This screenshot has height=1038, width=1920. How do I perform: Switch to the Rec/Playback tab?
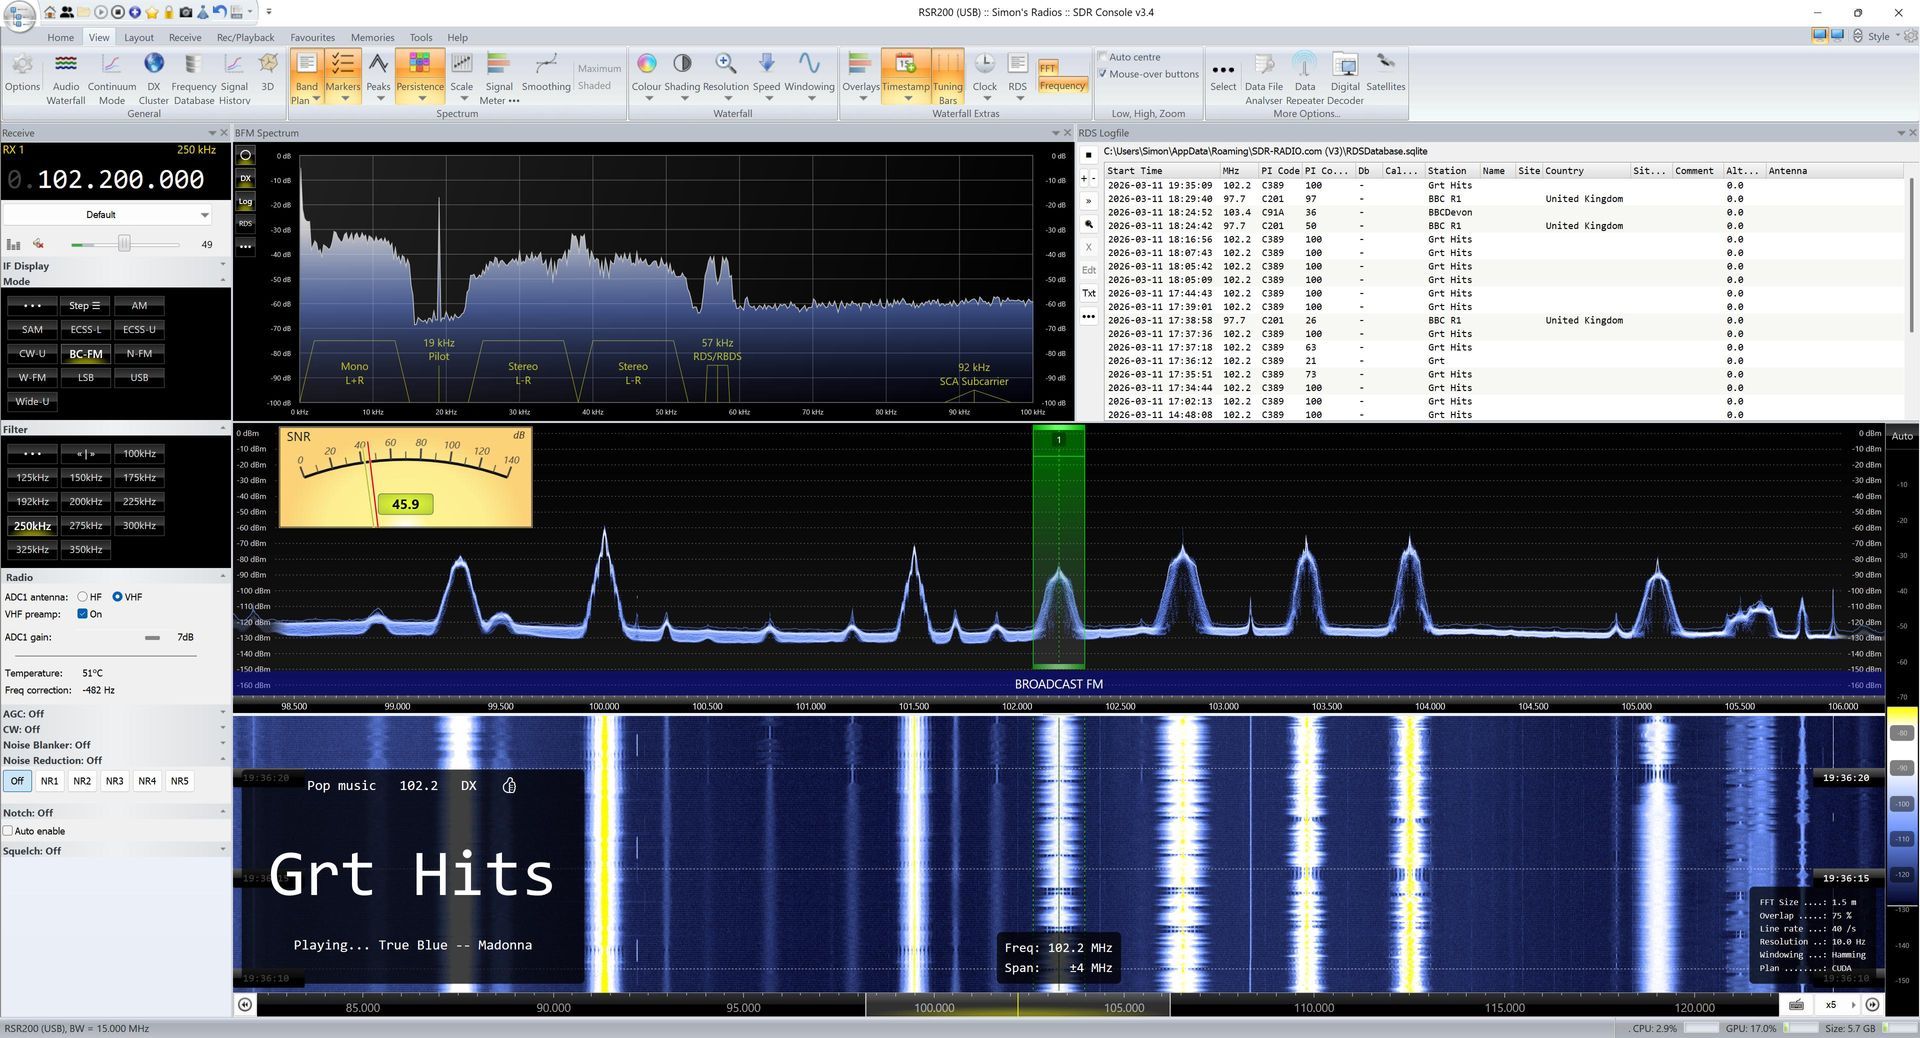[245, 38]
